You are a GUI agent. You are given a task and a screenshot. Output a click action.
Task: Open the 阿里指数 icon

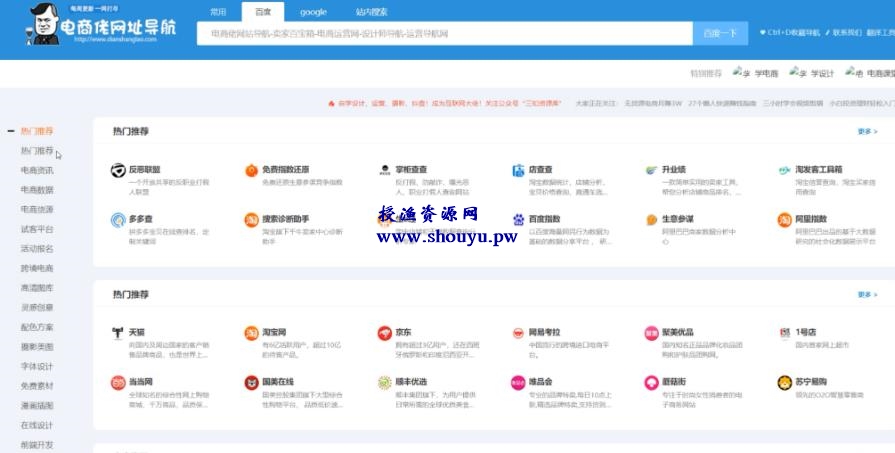point(785,220)
